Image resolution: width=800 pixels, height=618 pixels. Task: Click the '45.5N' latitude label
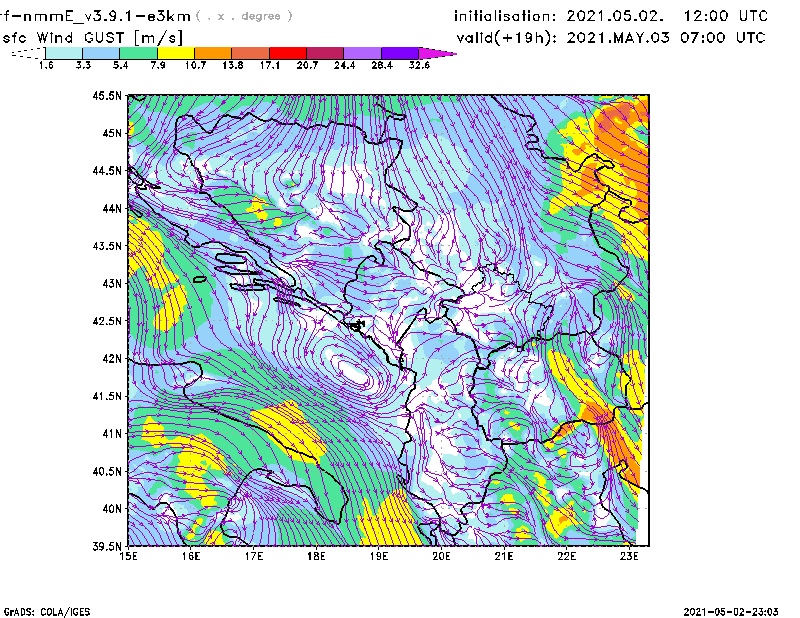107,95
